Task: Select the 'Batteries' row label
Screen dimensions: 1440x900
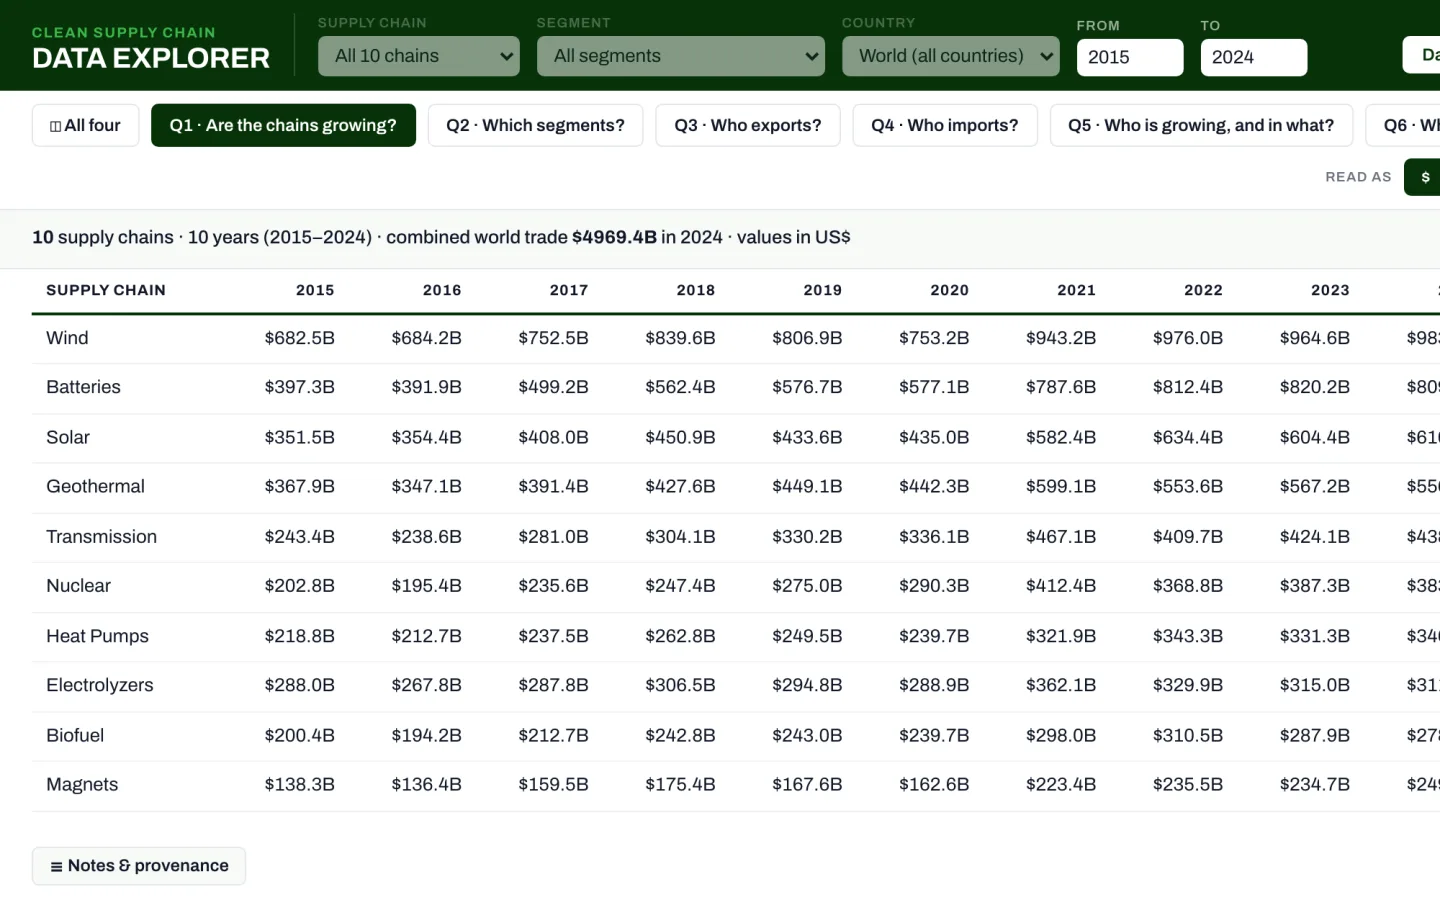Action: tap(83, 387)
